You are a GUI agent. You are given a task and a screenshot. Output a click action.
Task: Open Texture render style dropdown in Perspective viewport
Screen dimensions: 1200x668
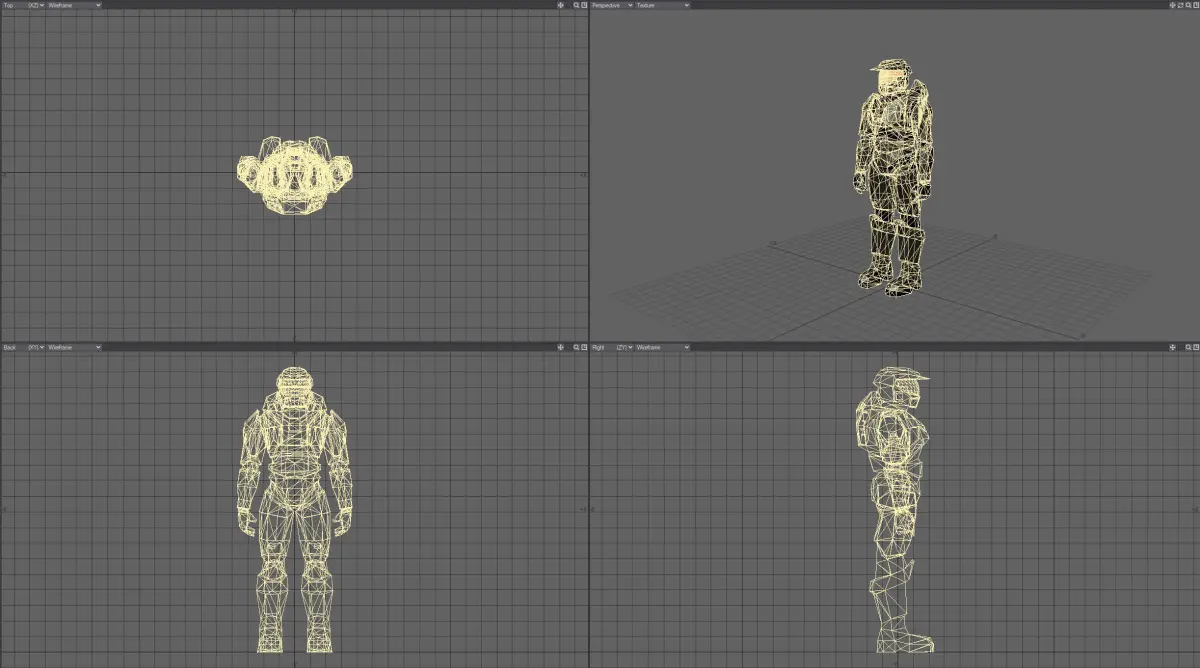663,5
